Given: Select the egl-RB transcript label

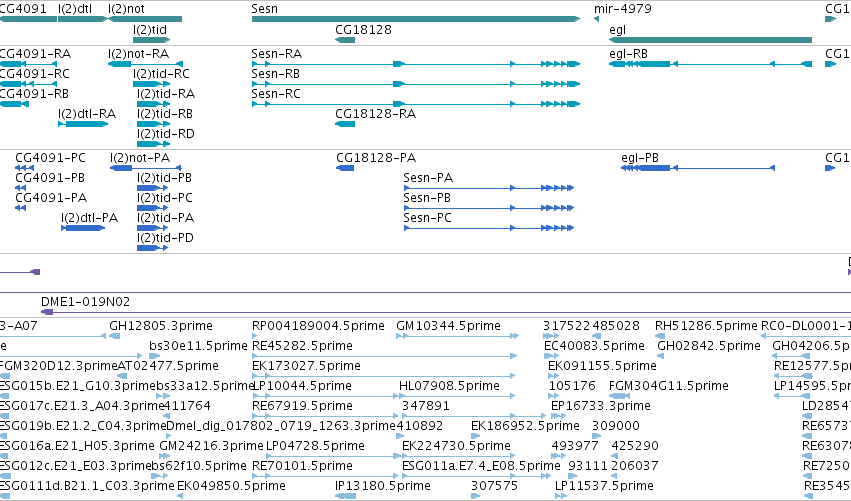Looking at the screenshot, I should pyautogui.click(x=628, y=54).
